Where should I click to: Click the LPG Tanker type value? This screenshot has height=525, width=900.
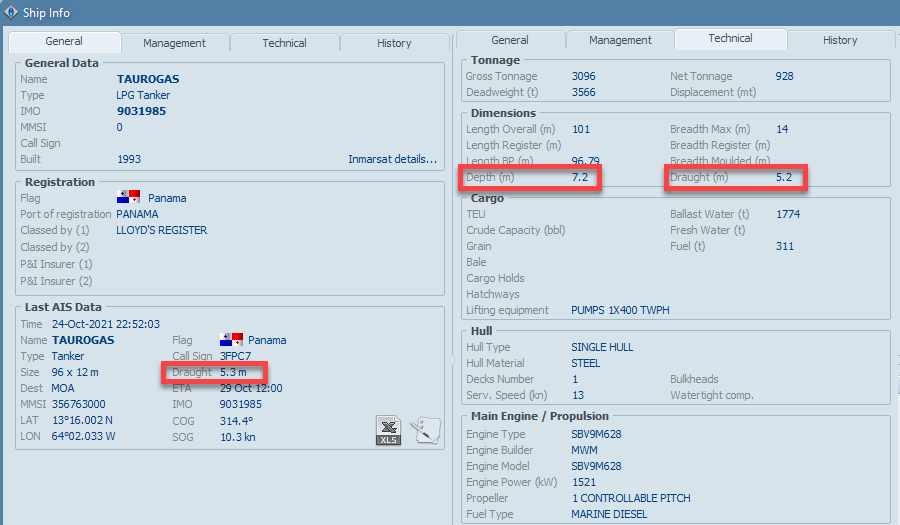(143, 95)
